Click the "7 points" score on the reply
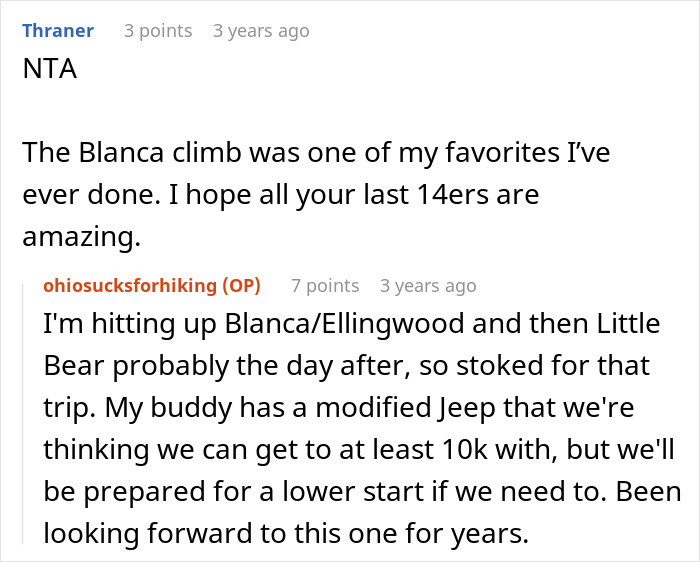The image size is (700, 562). tap(325, 286)
